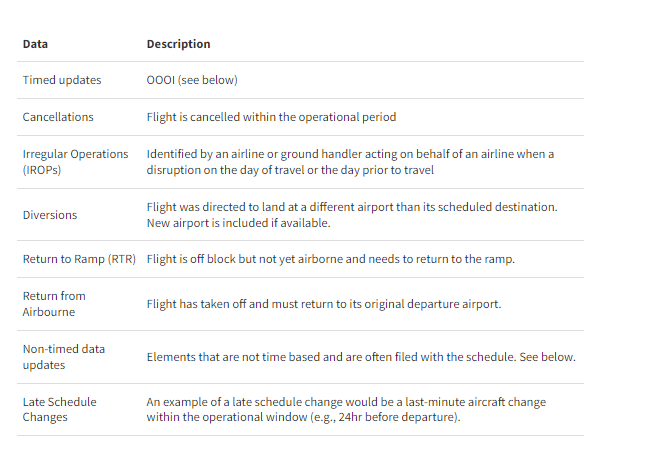Click the Description column header
The image size is (660, 475).
coord(178,44)
